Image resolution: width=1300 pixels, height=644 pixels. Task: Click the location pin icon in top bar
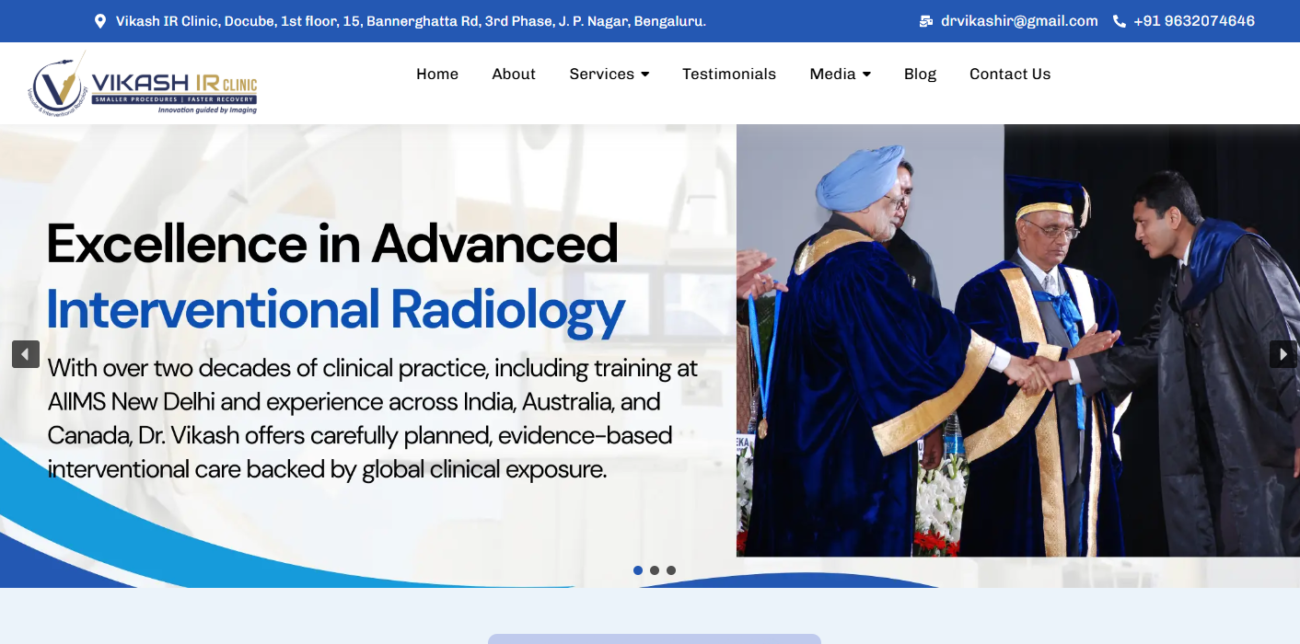[x=100, y=21]
